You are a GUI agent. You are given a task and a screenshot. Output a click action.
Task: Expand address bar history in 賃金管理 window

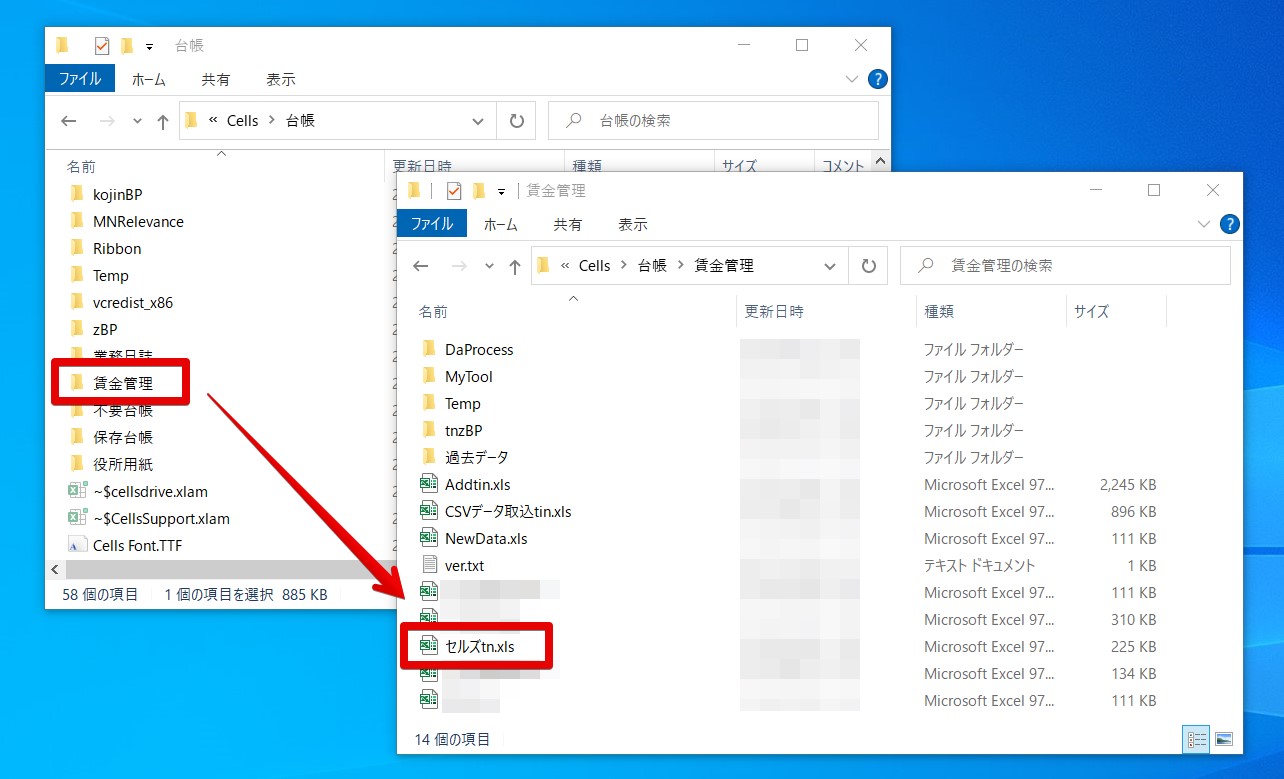click(x=829, y=266)
